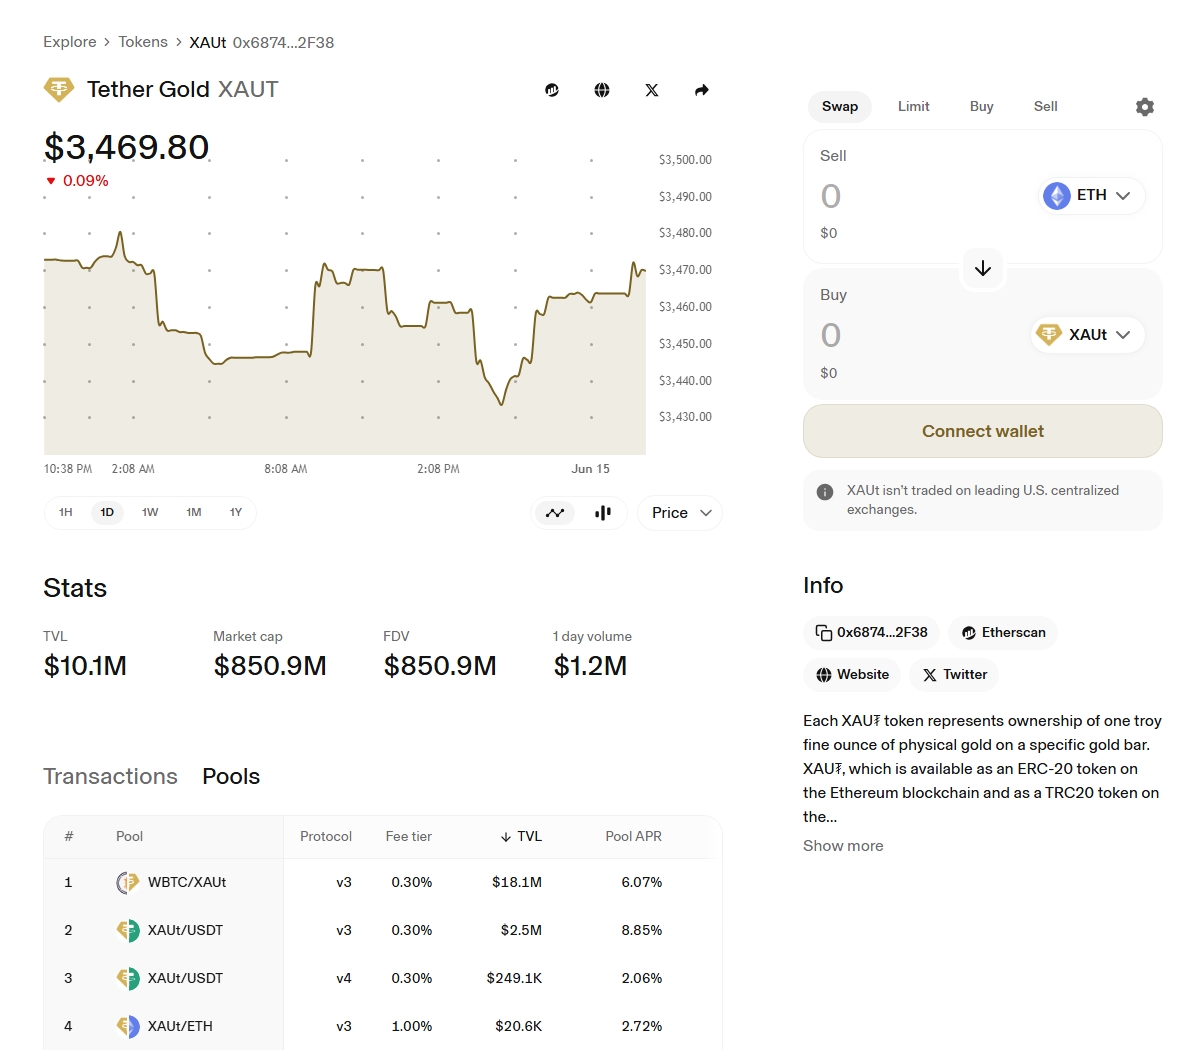The width and height of the screenshot is (1193, 1050).
Task: Sort by Pool APR column header
Action: coord(633,837)
